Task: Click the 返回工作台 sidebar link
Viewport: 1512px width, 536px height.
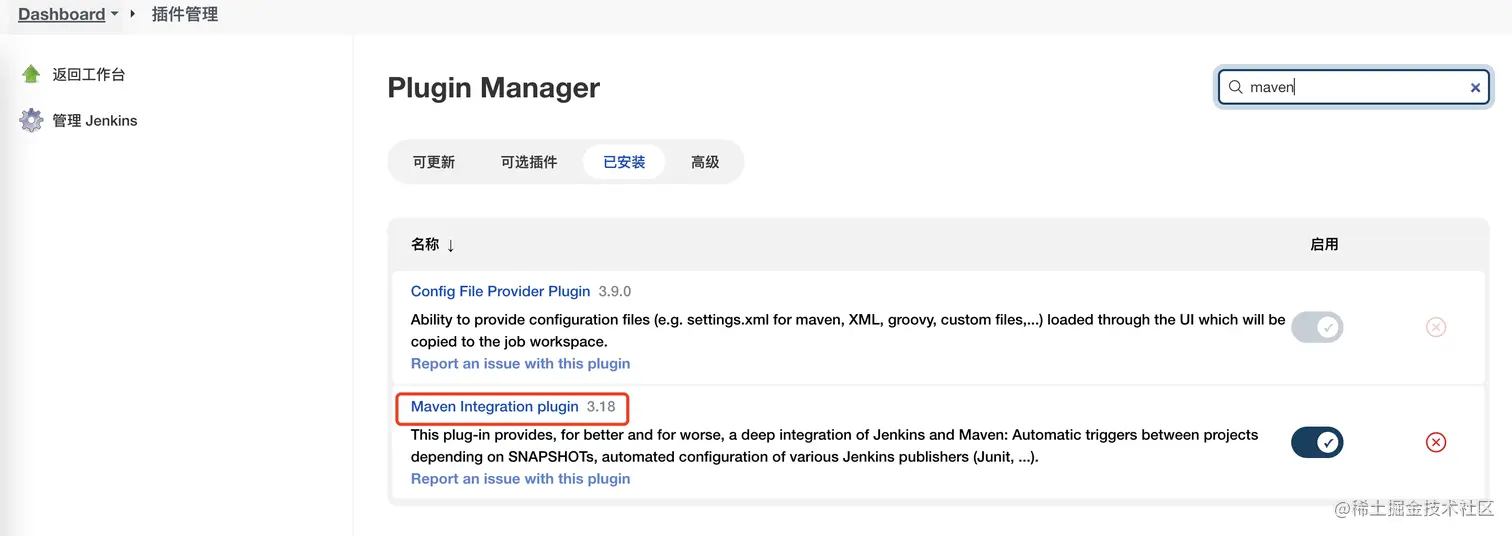Action: 88,74
